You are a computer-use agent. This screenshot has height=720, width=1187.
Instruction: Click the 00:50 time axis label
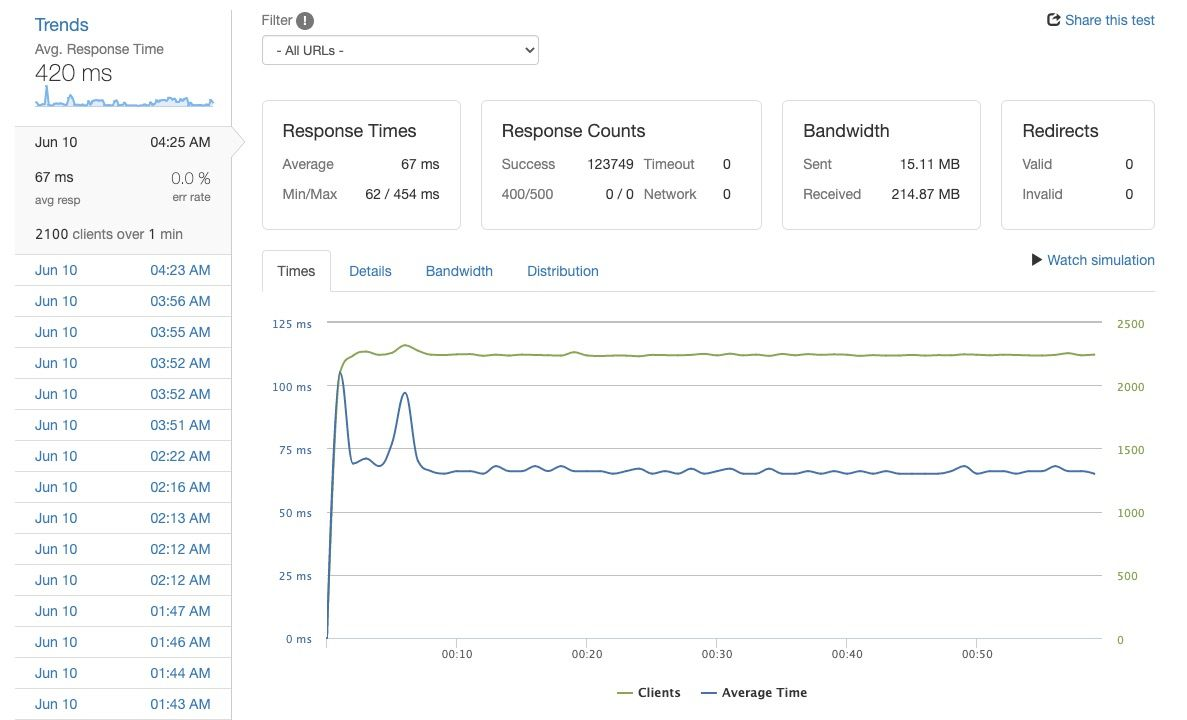pos(977,654)
